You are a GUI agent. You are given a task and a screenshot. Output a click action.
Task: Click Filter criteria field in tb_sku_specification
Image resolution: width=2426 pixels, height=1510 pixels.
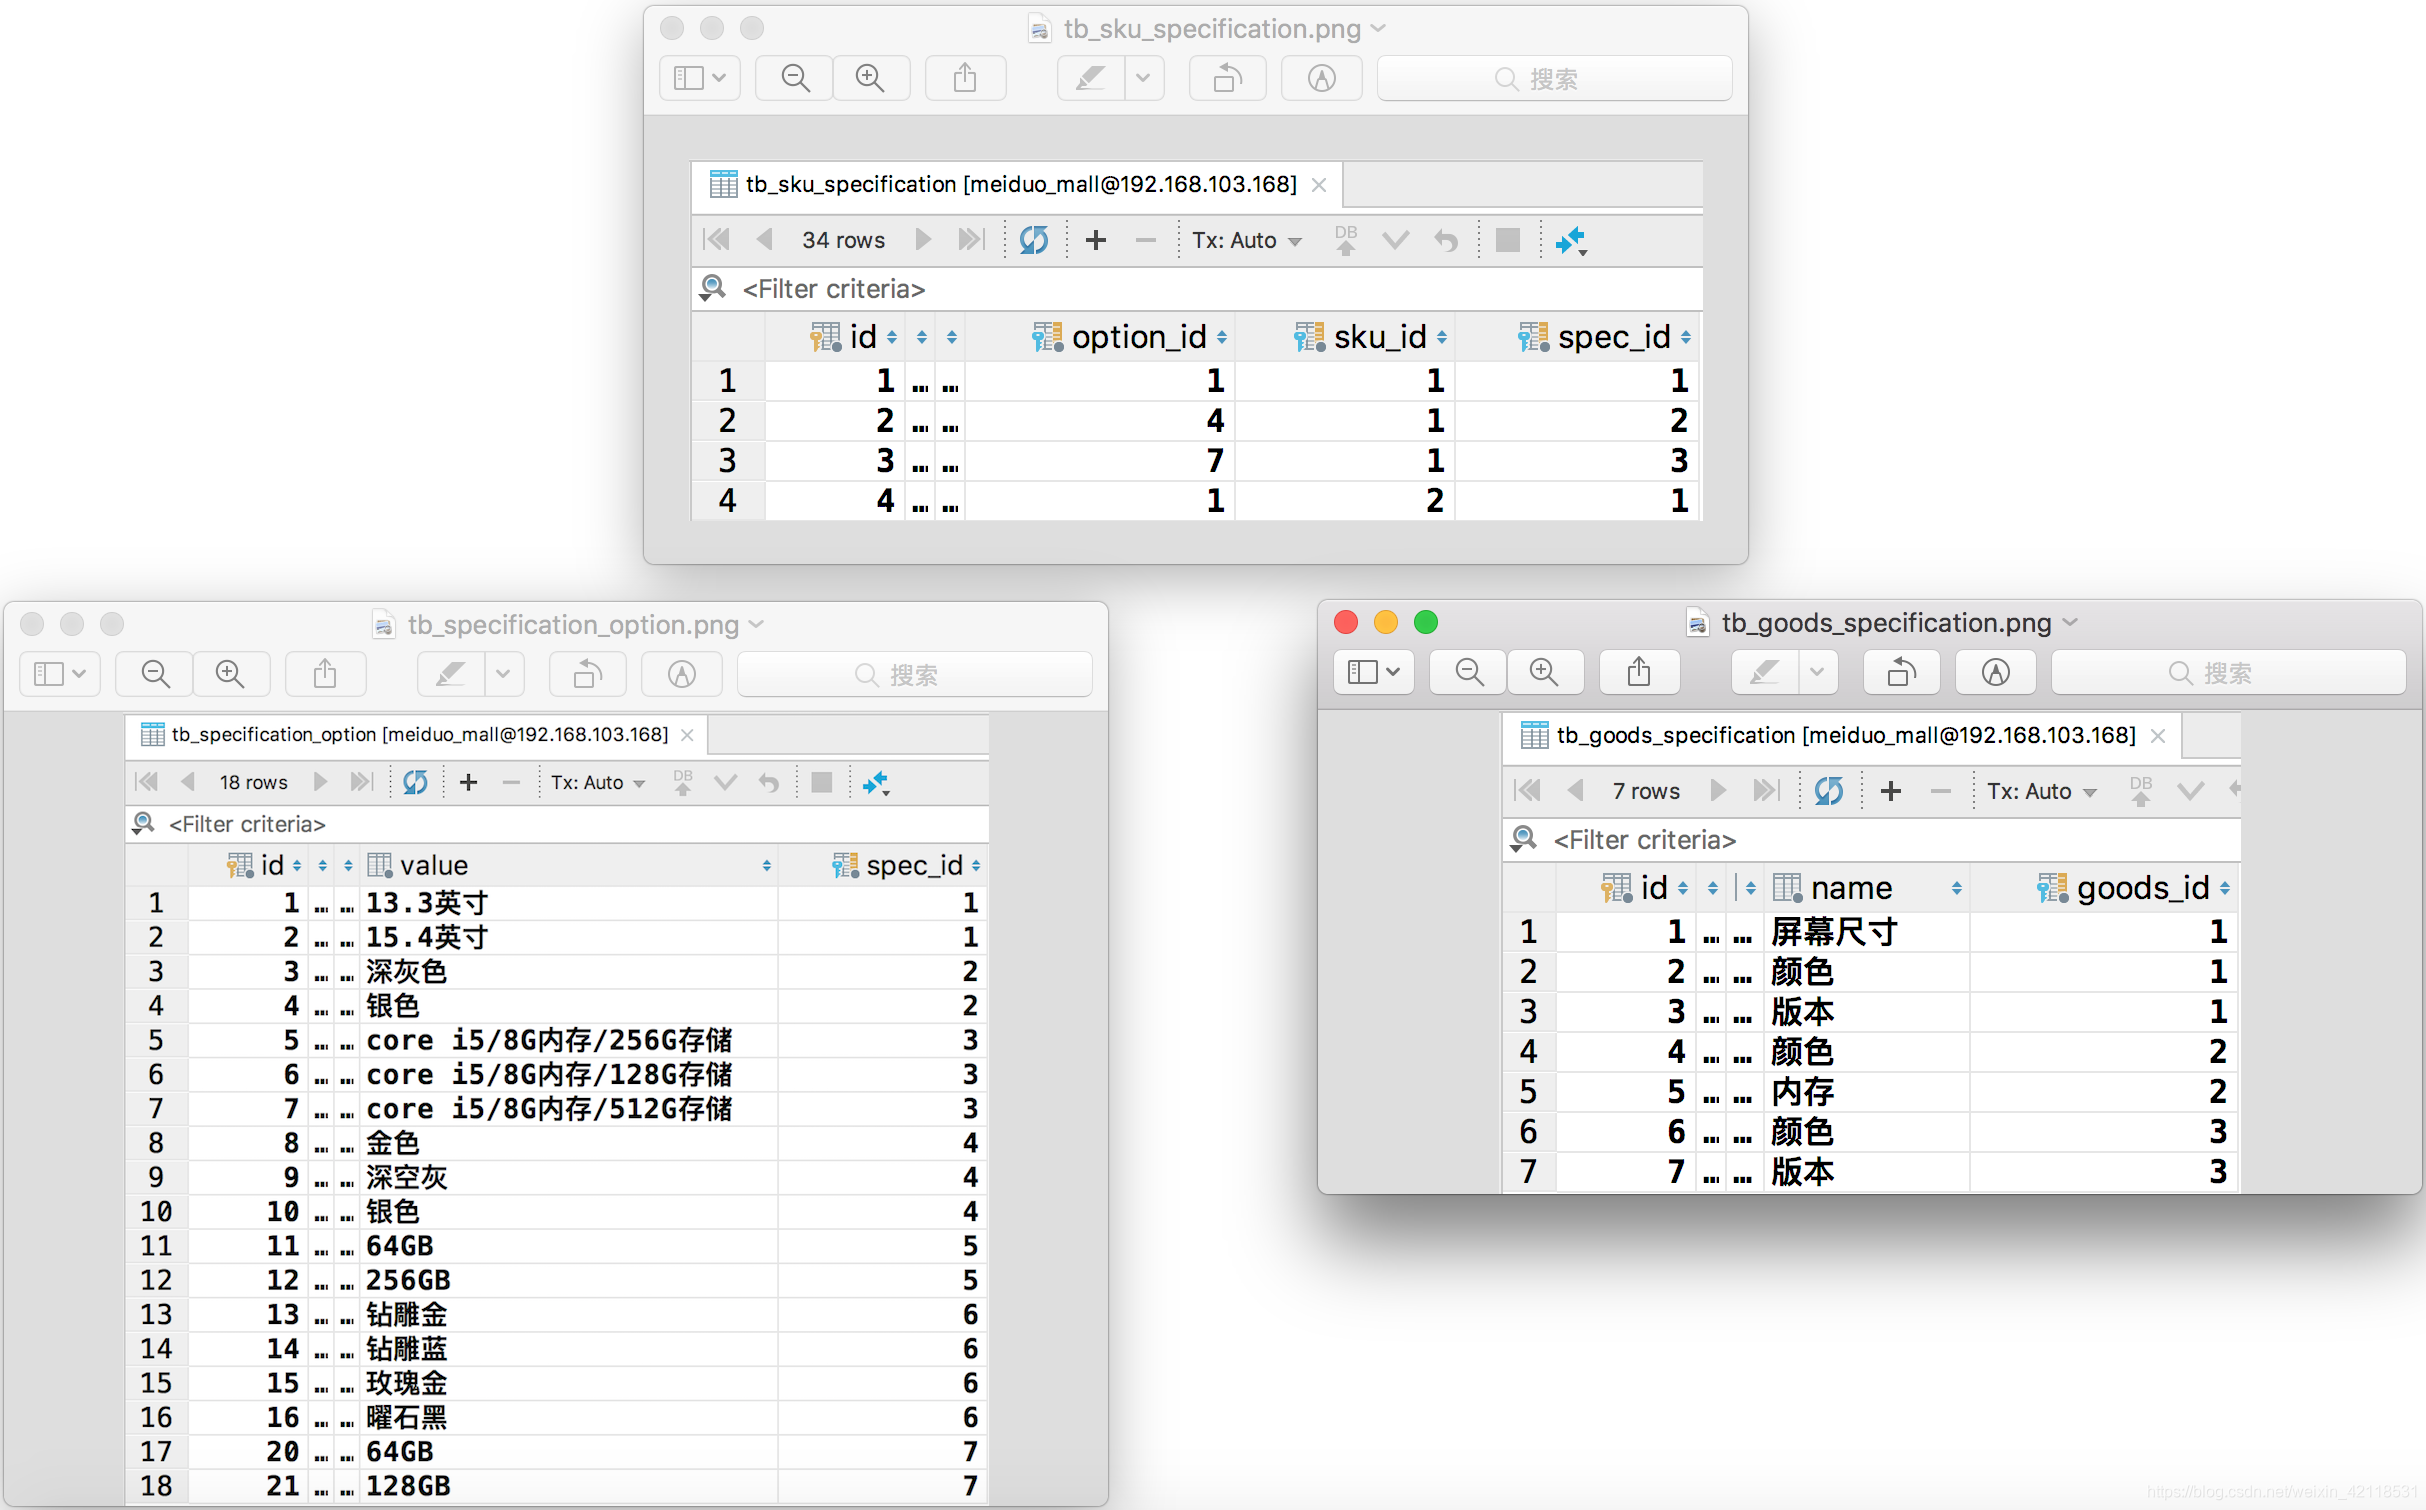(1197, 289)
